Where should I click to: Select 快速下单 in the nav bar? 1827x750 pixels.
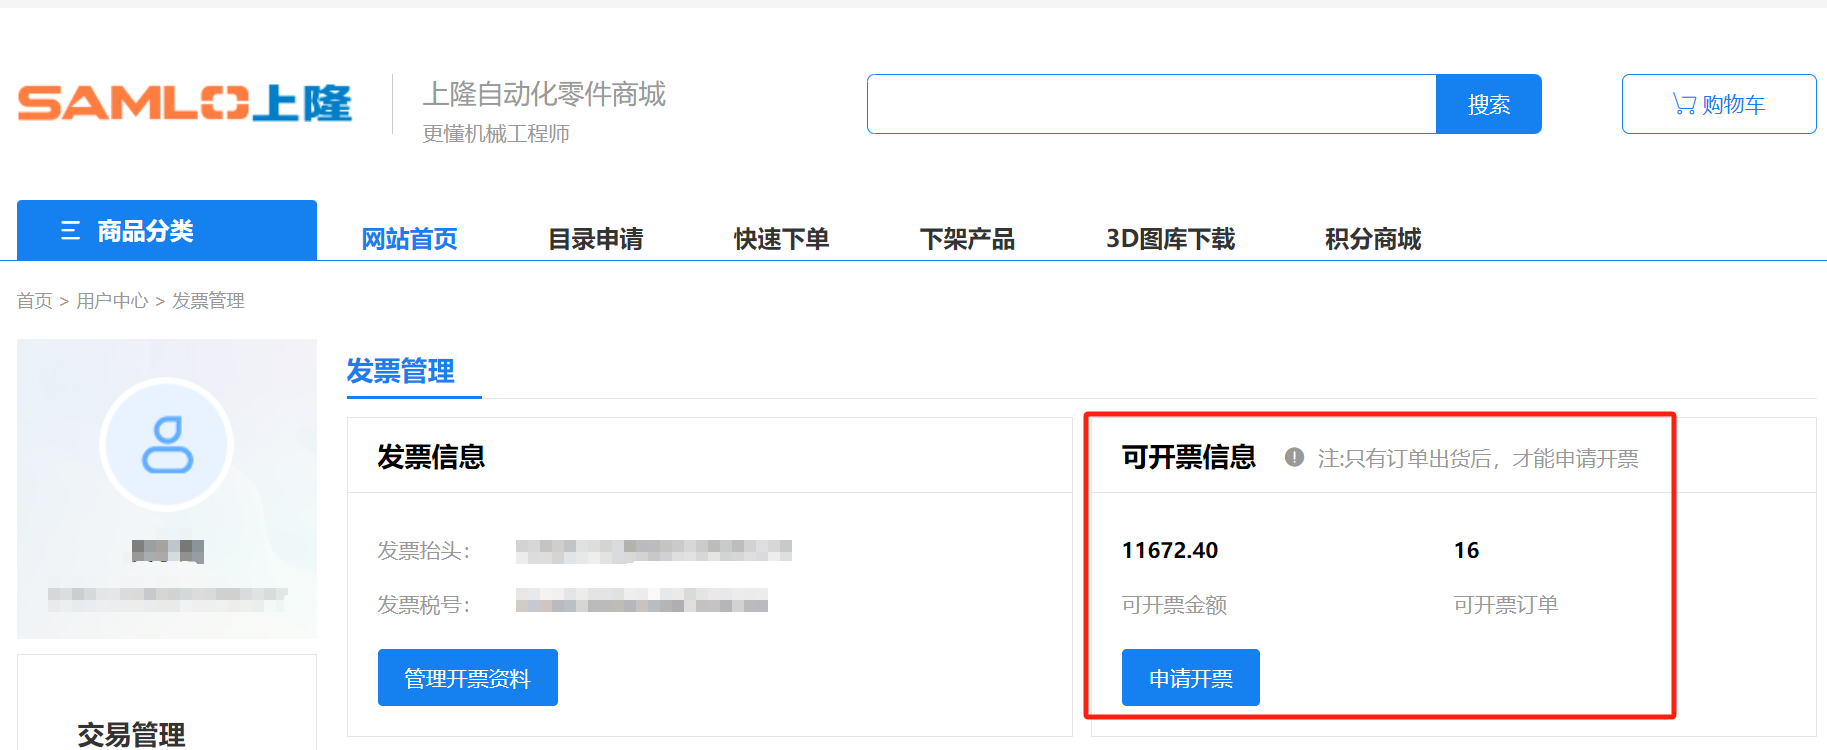click(781, 239)
